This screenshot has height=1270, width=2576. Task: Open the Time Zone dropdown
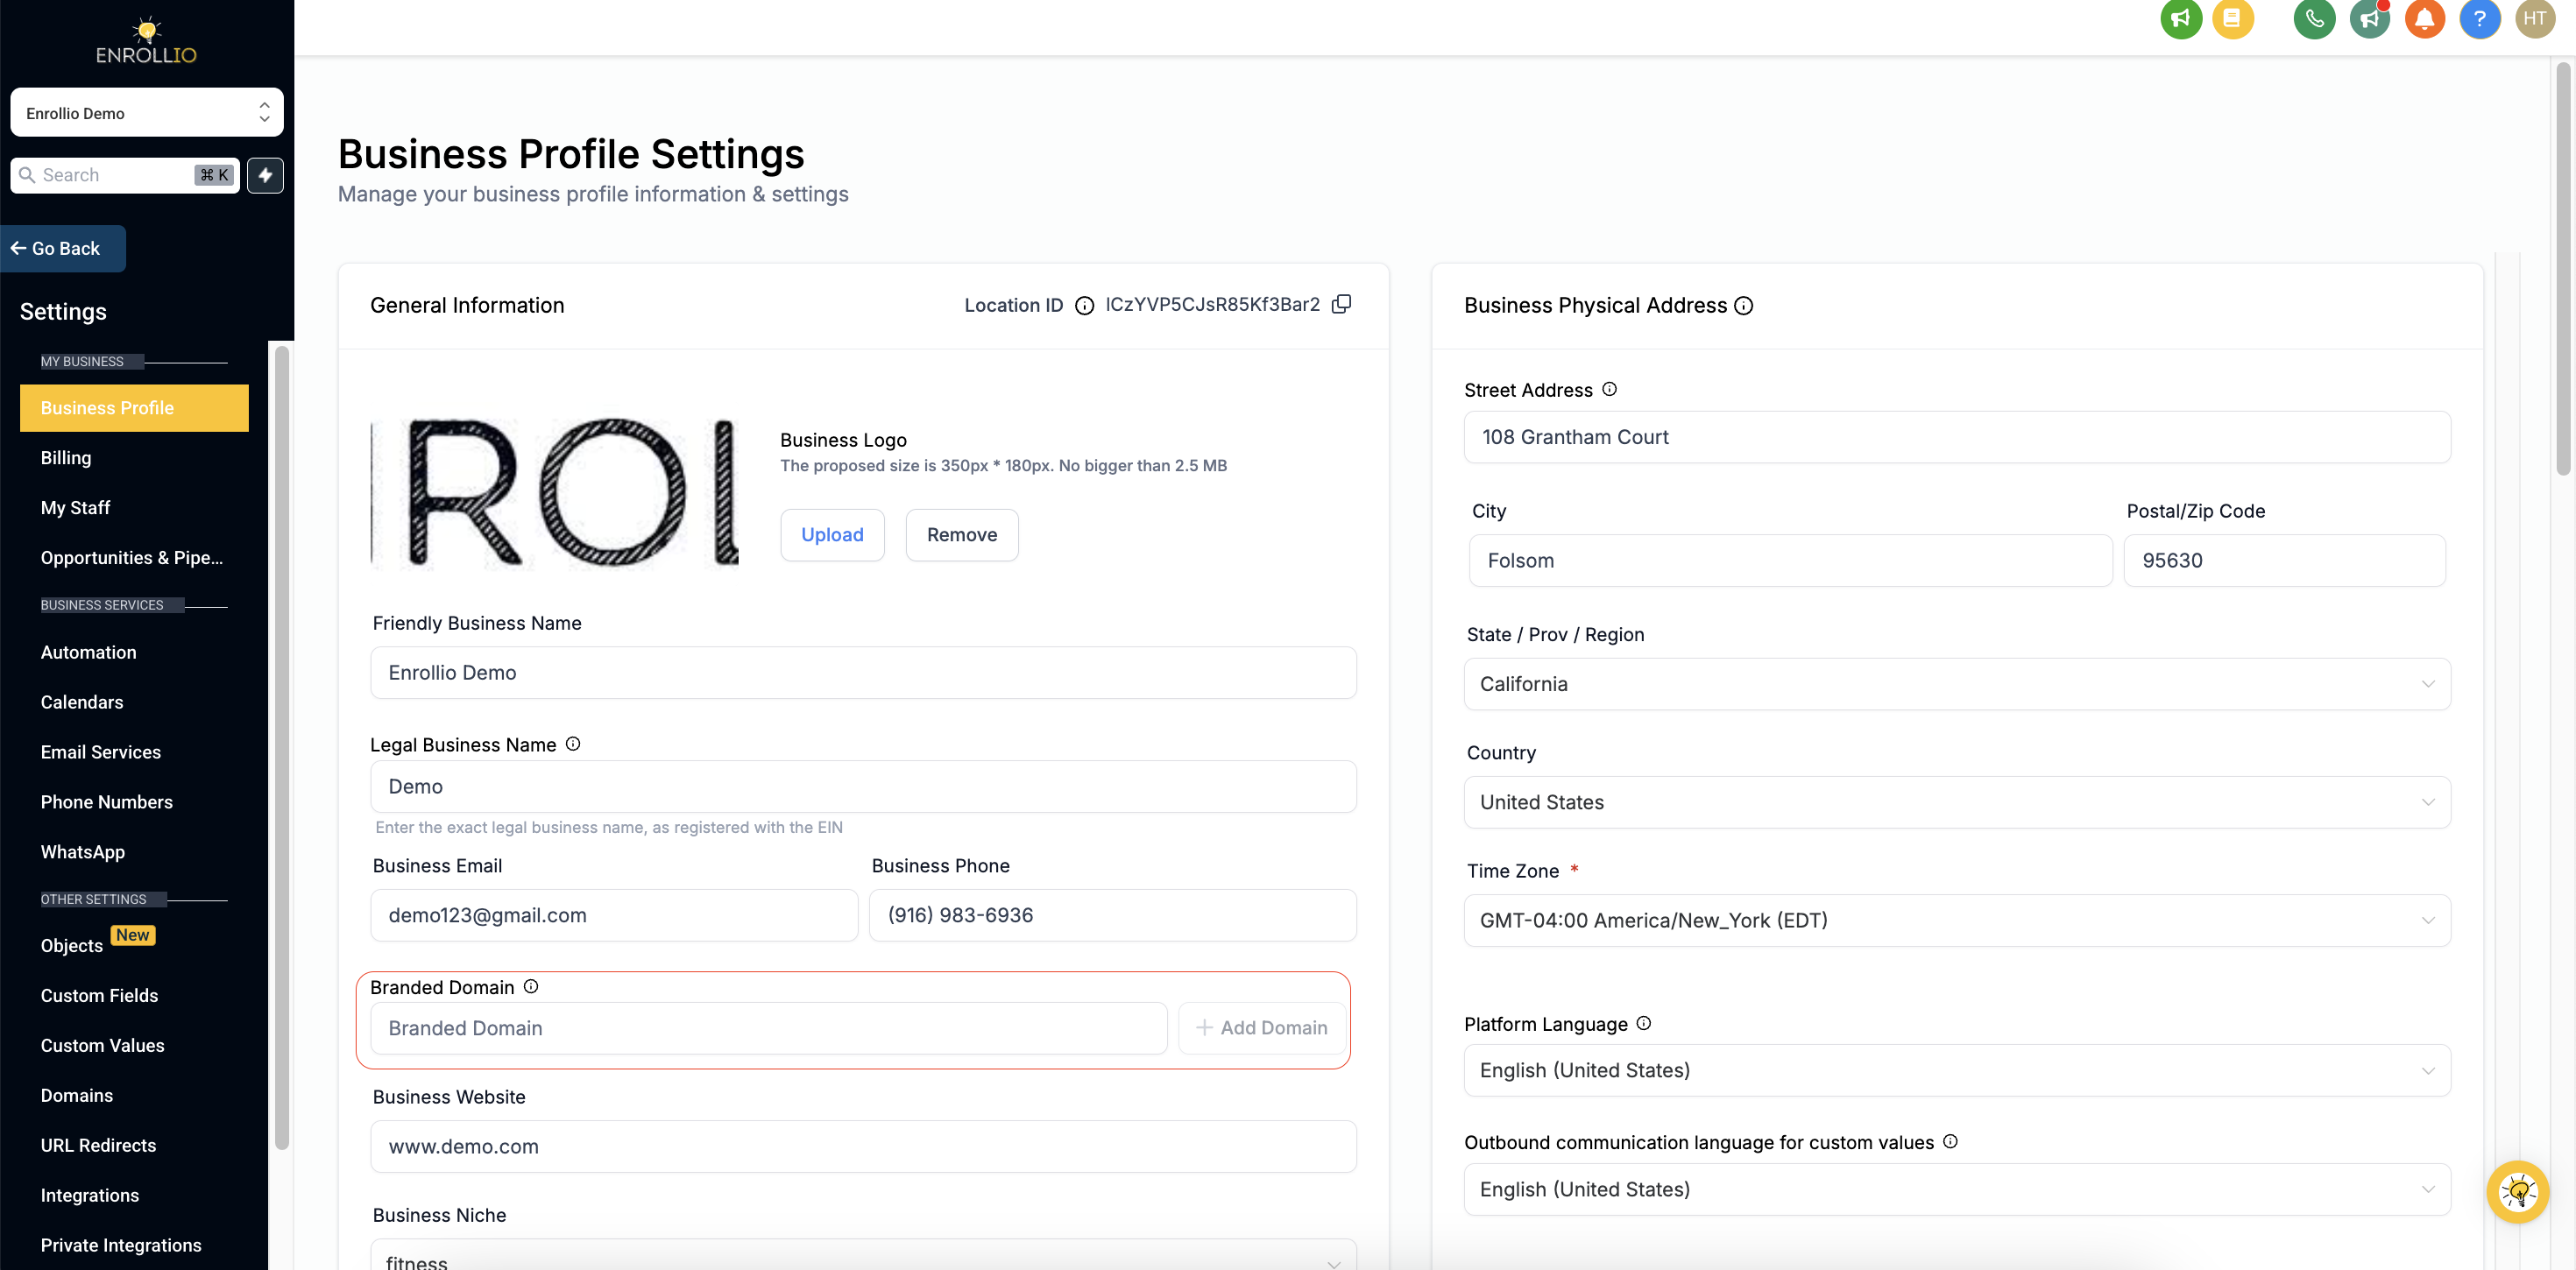1957,920
